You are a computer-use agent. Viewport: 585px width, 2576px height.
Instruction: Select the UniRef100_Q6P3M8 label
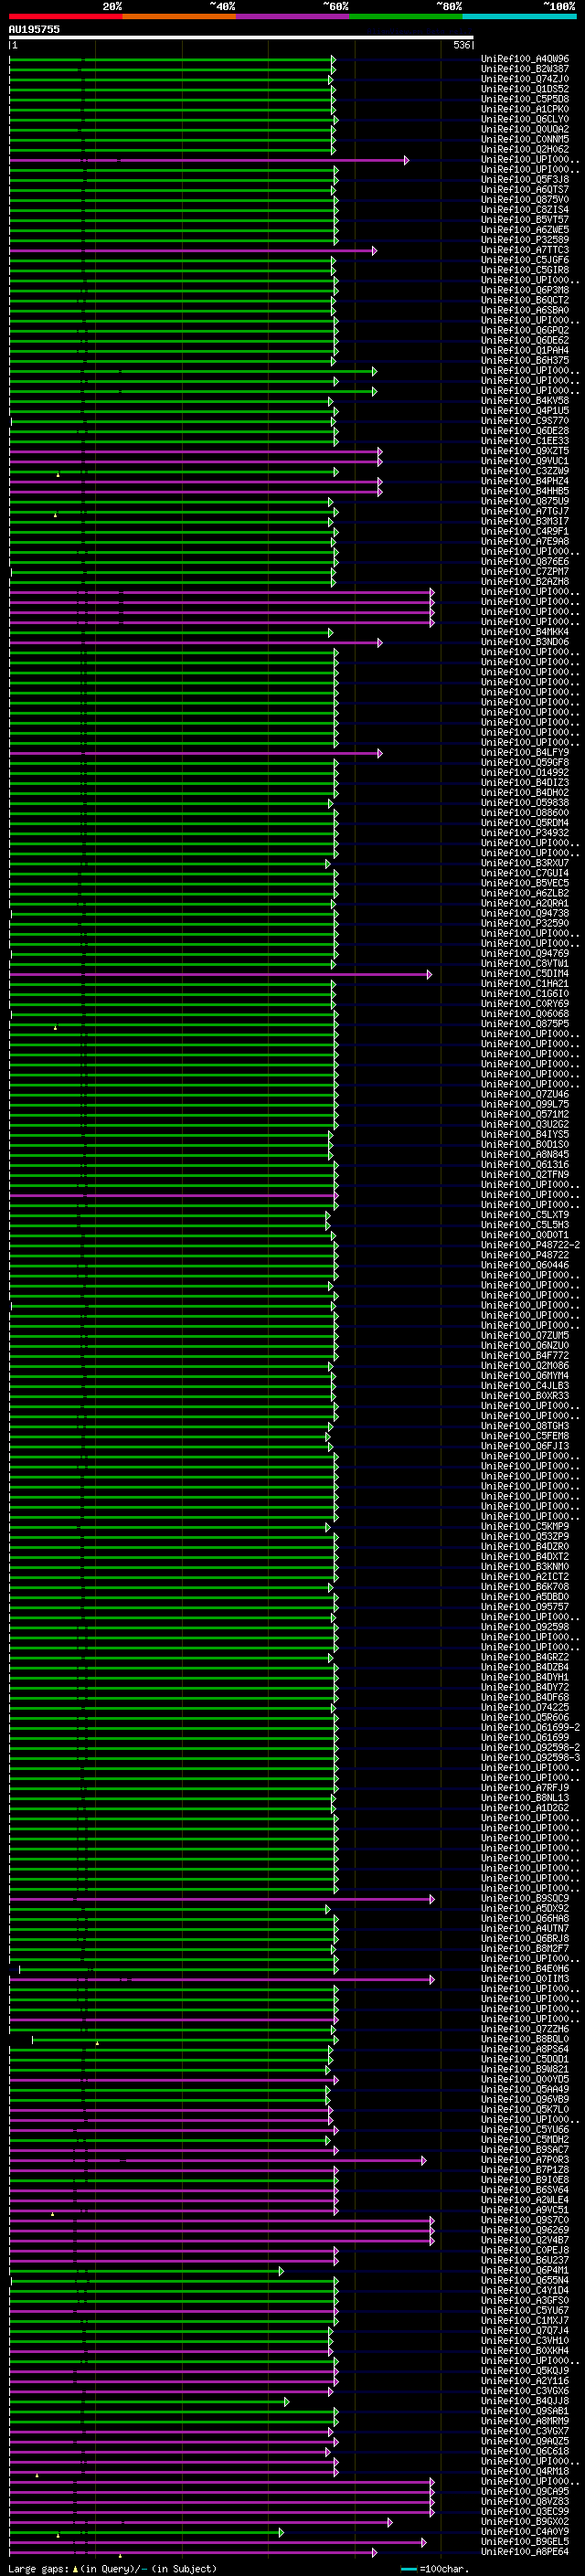(x=525, y=290)
